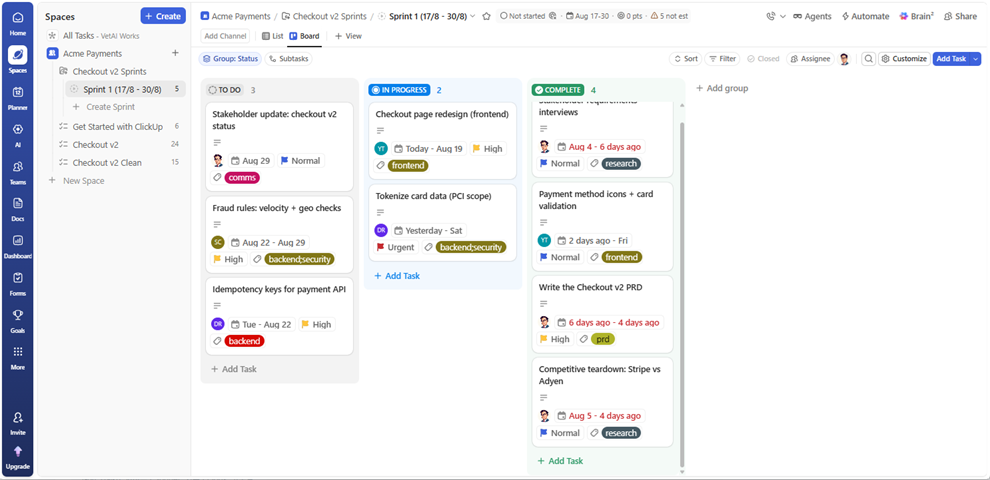Click Normal priority flag on Stakeholder update card
Screen dimensions: 990x480
(x=301, y=160)
